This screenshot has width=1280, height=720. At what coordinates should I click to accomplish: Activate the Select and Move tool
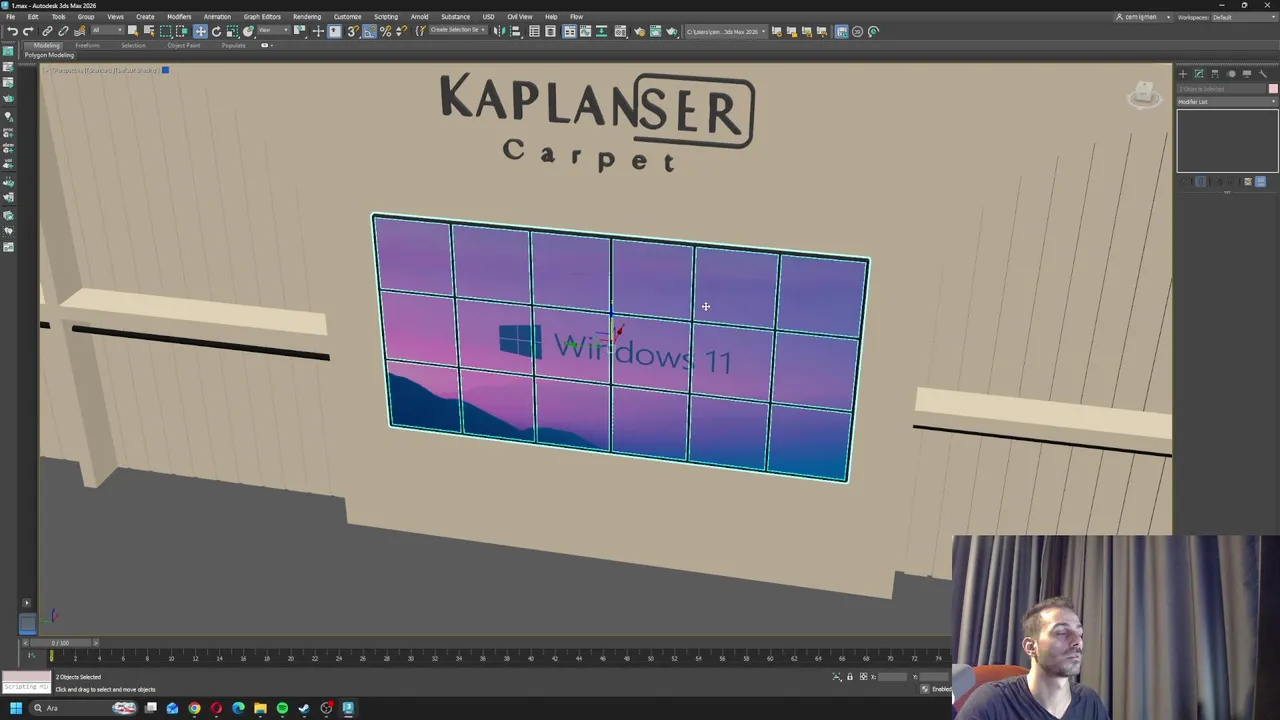200,31
